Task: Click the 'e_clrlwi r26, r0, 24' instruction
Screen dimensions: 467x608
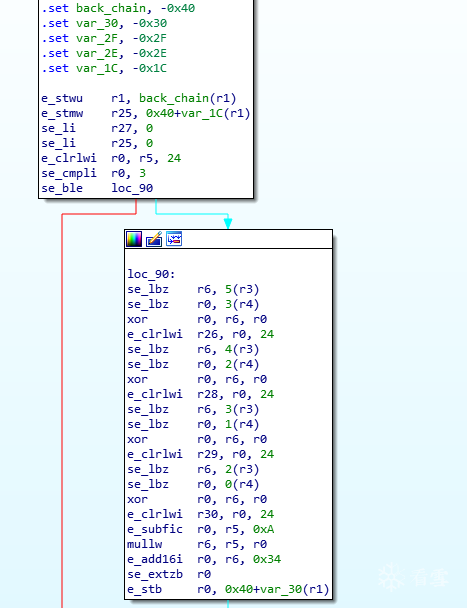Action: (201, 334)
